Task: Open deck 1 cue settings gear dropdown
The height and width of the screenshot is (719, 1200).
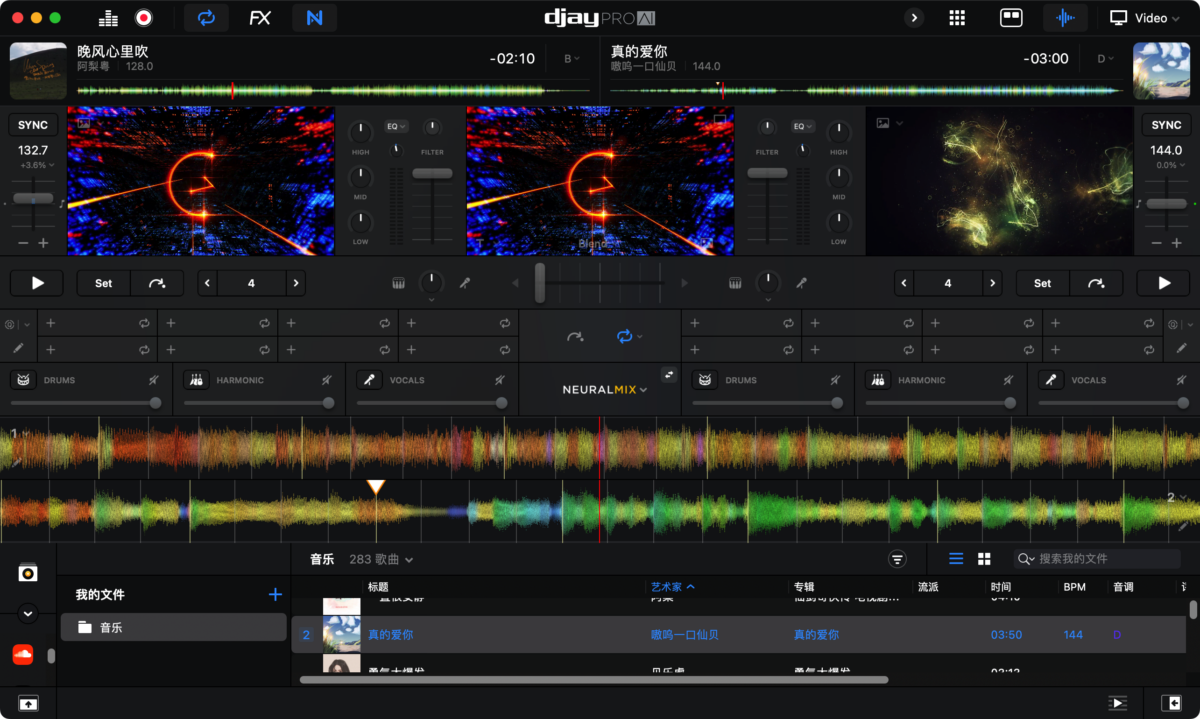Action: 16,324
